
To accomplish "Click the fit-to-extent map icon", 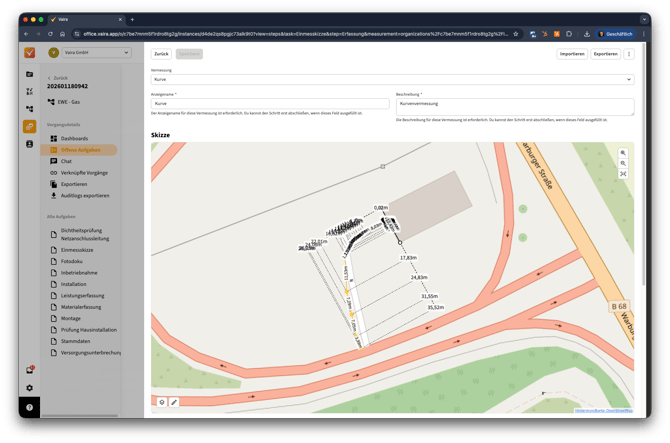I will tap(623, 173).
